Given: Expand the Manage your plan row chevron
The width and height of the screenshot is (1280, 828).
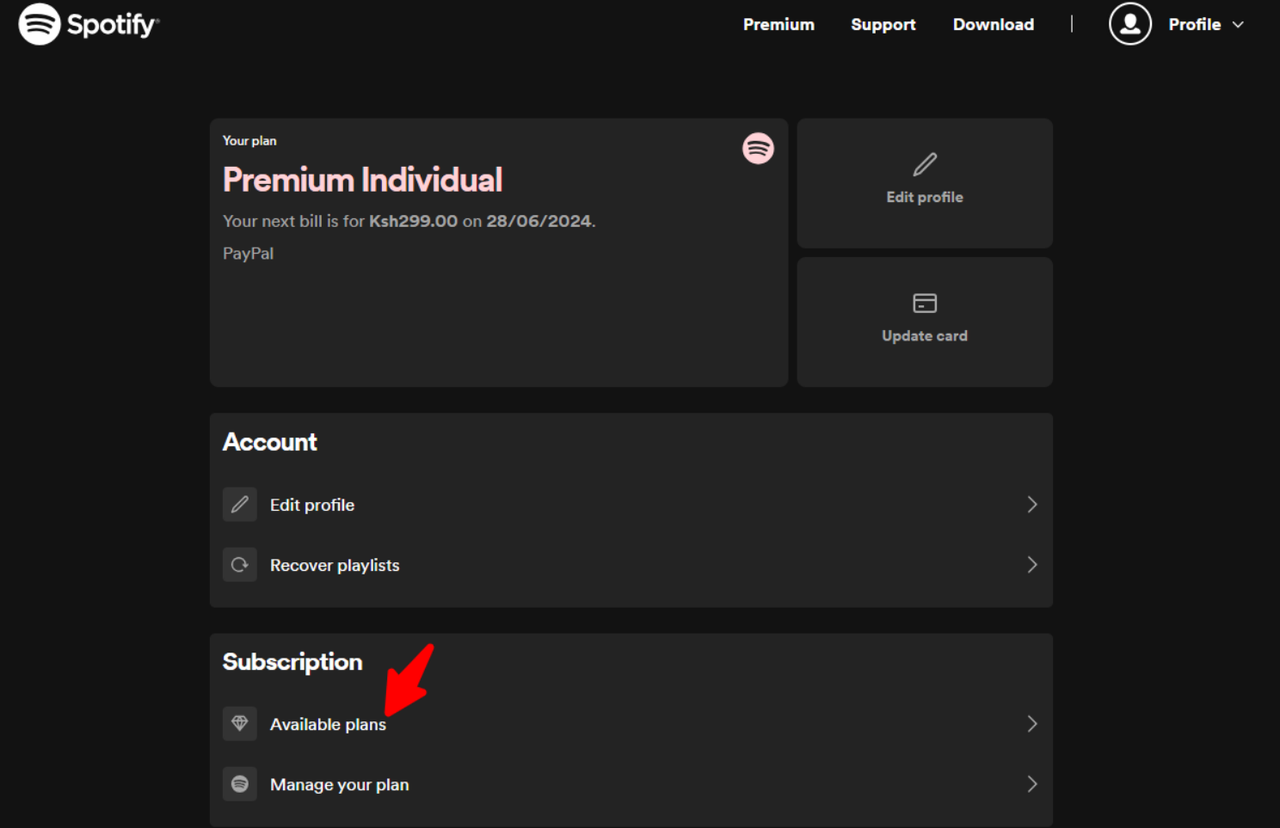Looking at the screenshot, I should point(1032,784).
